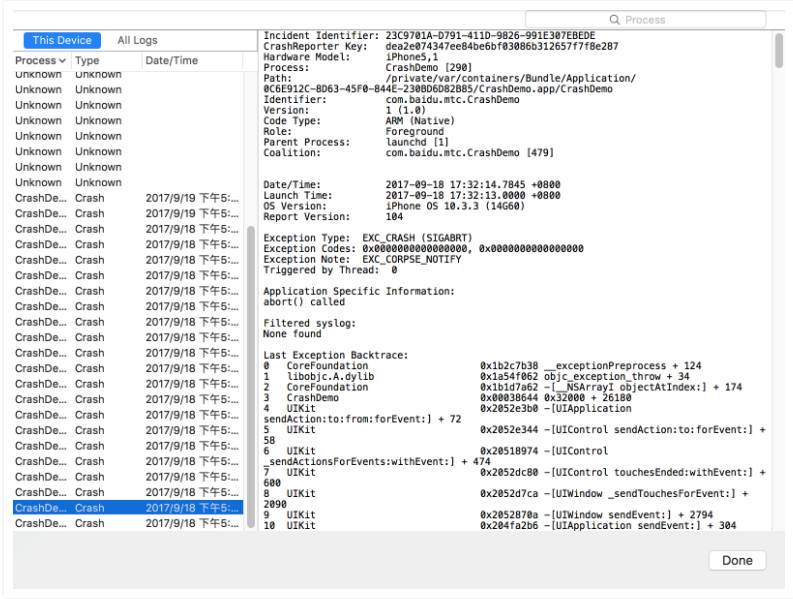Close the dialog with the Done button

coord(737,560)
